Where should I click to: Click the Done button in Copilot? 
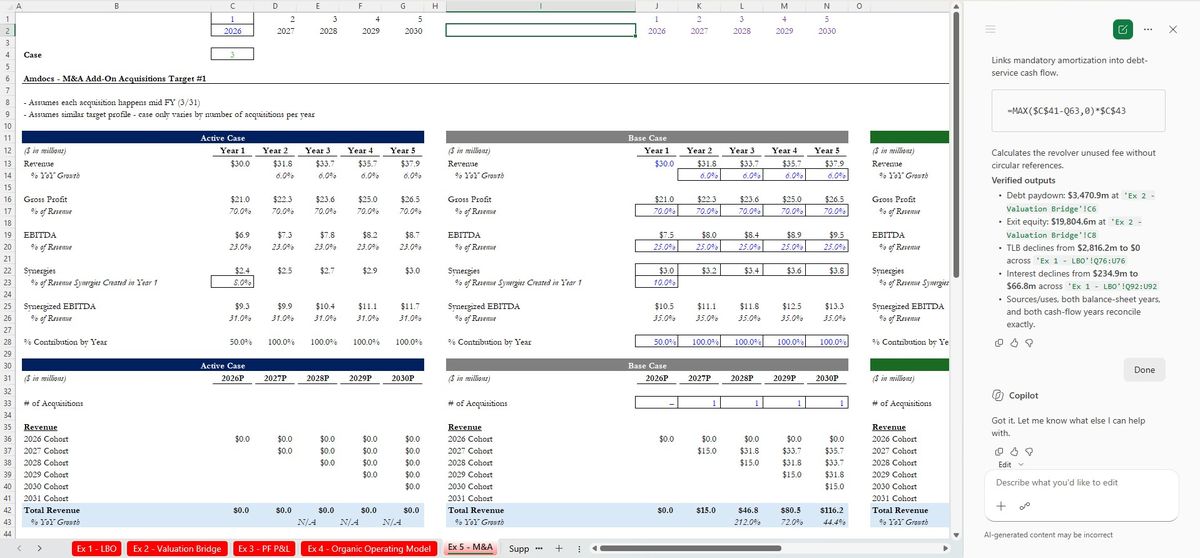tap(1144, 370)
